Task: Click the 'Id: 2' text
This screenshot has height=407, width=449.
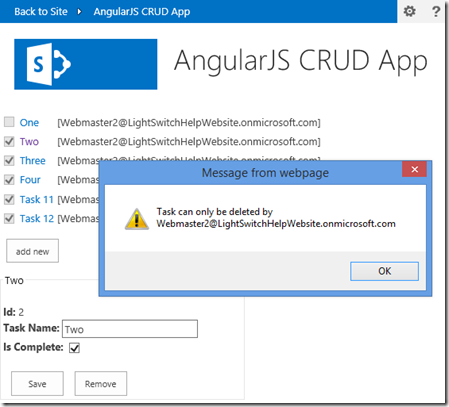Action: [14, 312]
